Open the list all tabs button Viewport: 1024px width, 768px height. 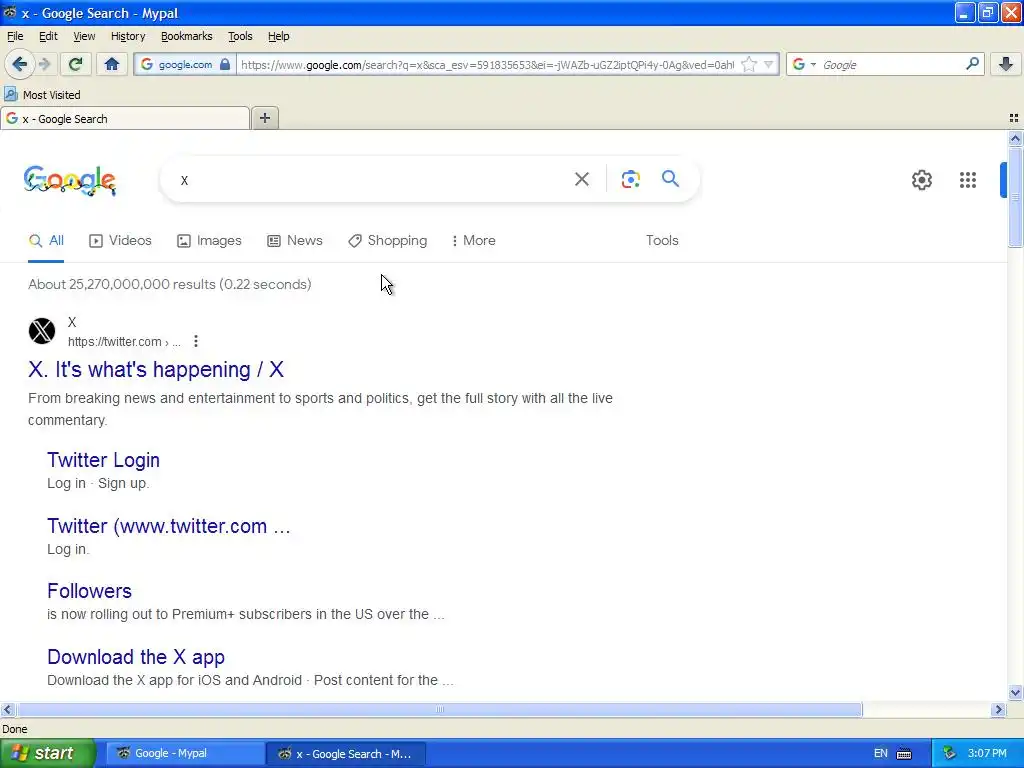tap(1014, 118)
